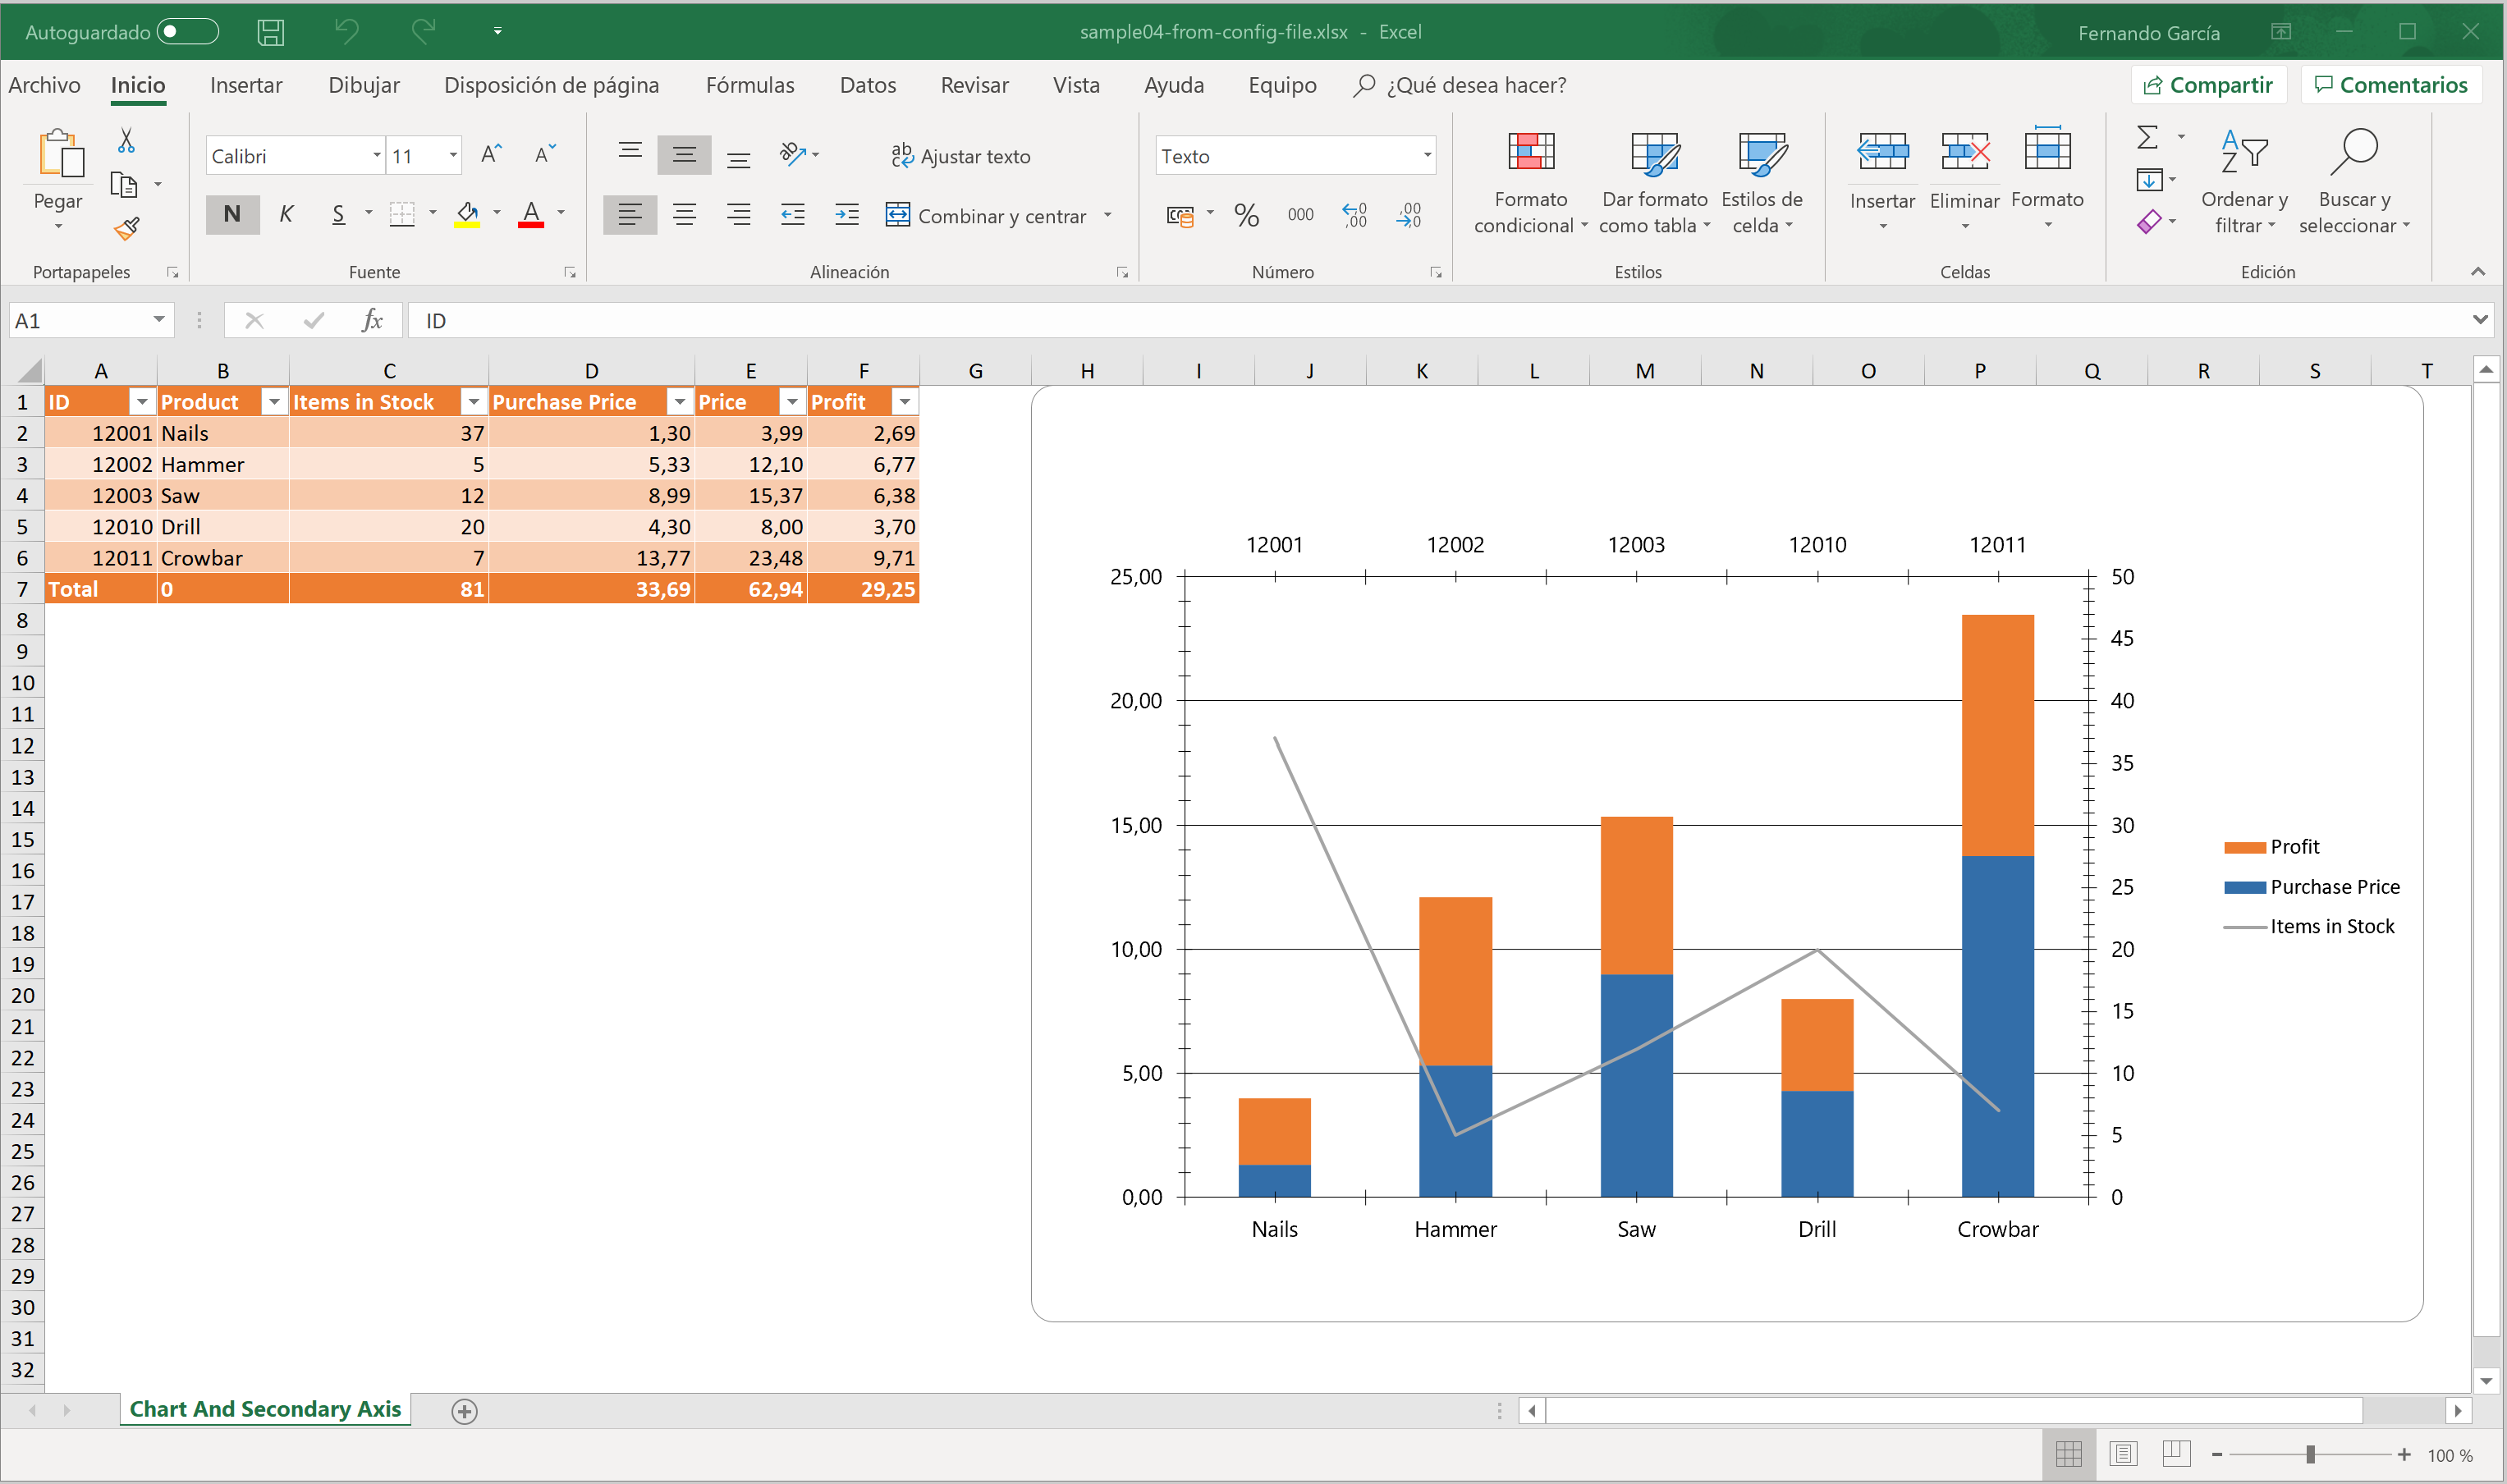Image resolution: width=2507 pixels, height=1484 pixels.
Task: Open the Calibri font name dropdown
Action: click(377, 156)
